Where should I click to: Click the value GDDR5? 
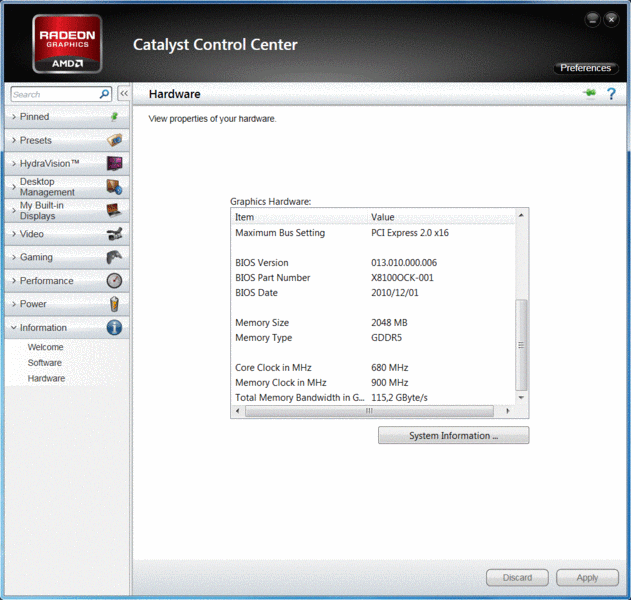pyautogui.click(x=386, y=337)
